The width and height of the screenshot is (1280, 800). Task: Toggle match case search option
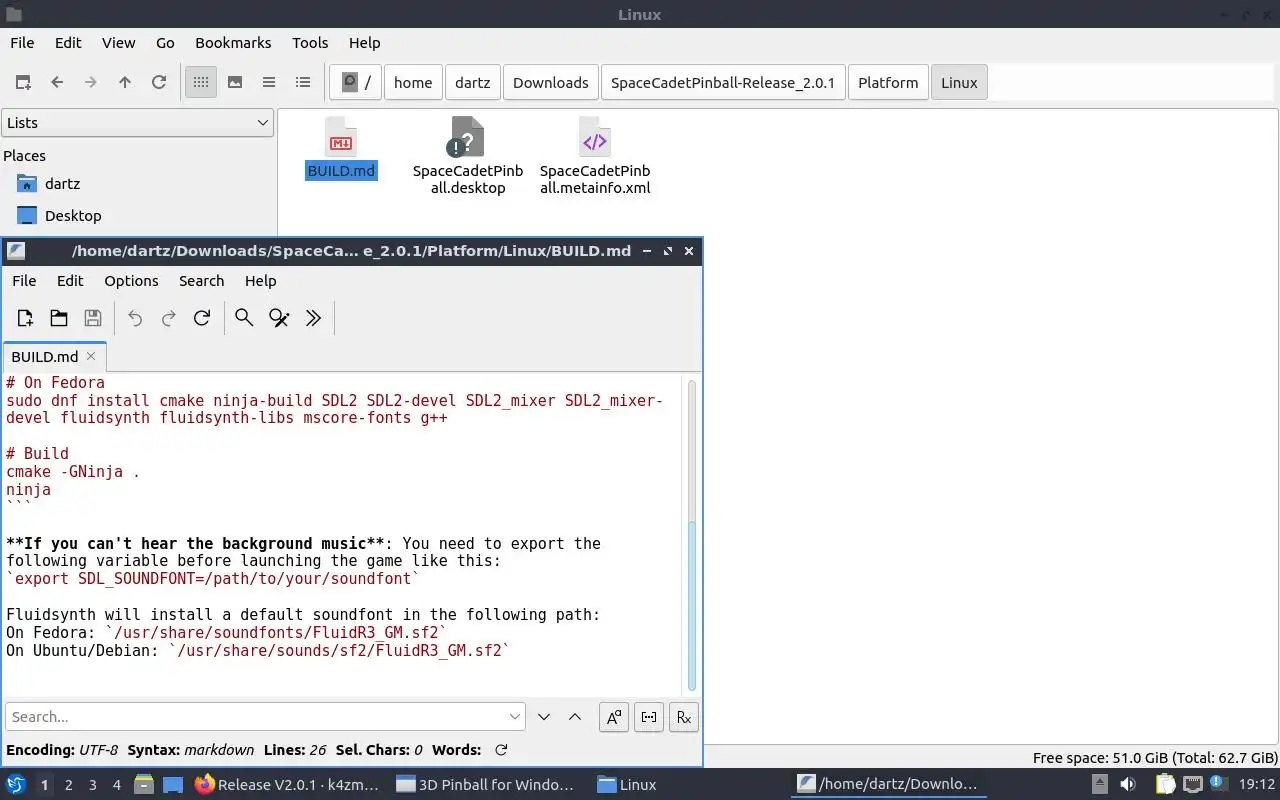(613, 717)
